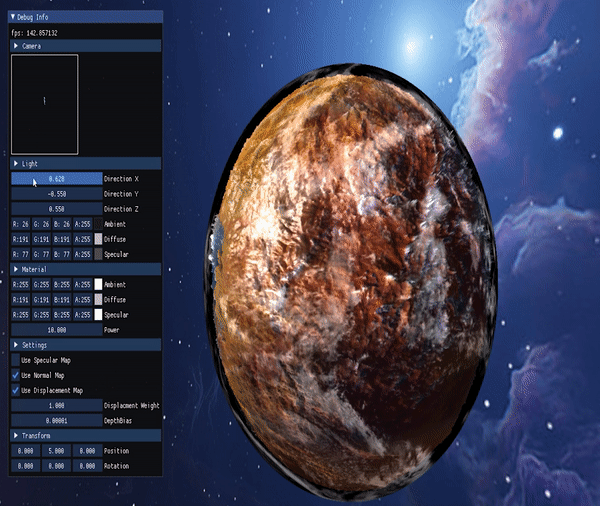Click the Light Ambient G: 26 field
Viewport: 600px width, 506px height.
point(41,224)
